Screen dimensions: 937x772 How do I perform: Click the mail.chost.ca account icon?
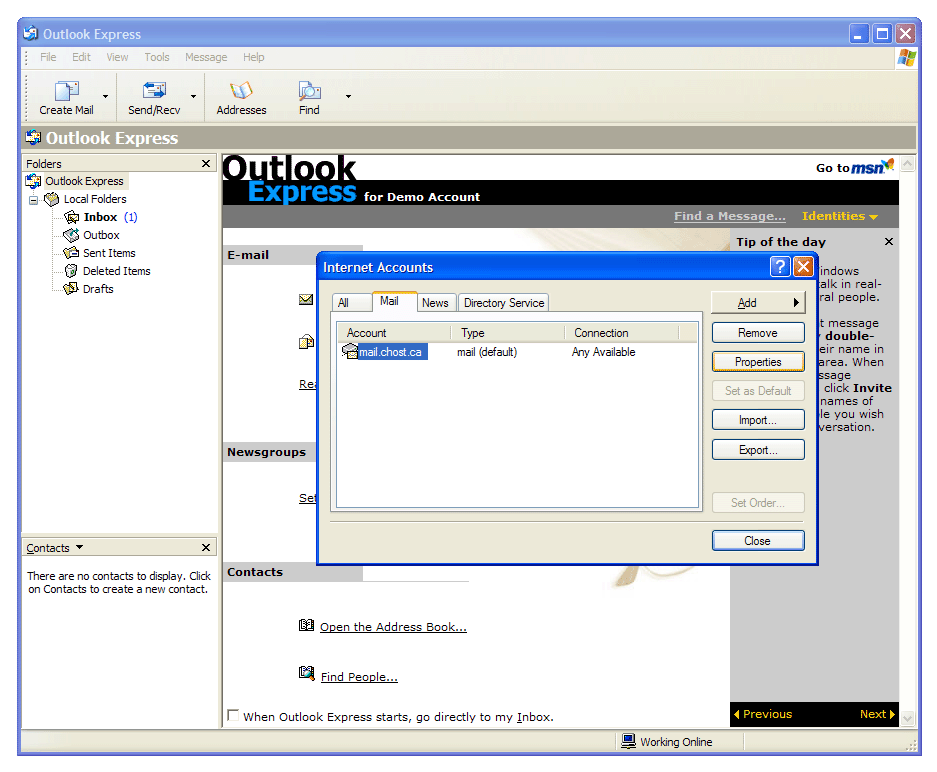coord(350,351)
